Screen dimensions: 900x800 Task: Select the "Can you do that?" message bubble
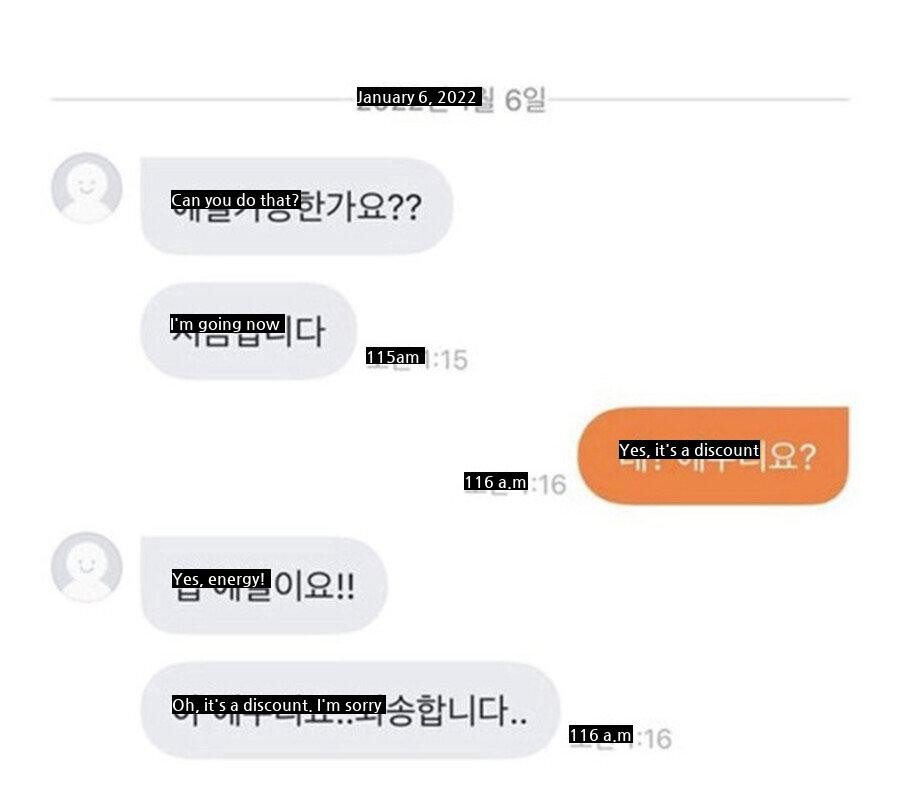pos(297,205)
